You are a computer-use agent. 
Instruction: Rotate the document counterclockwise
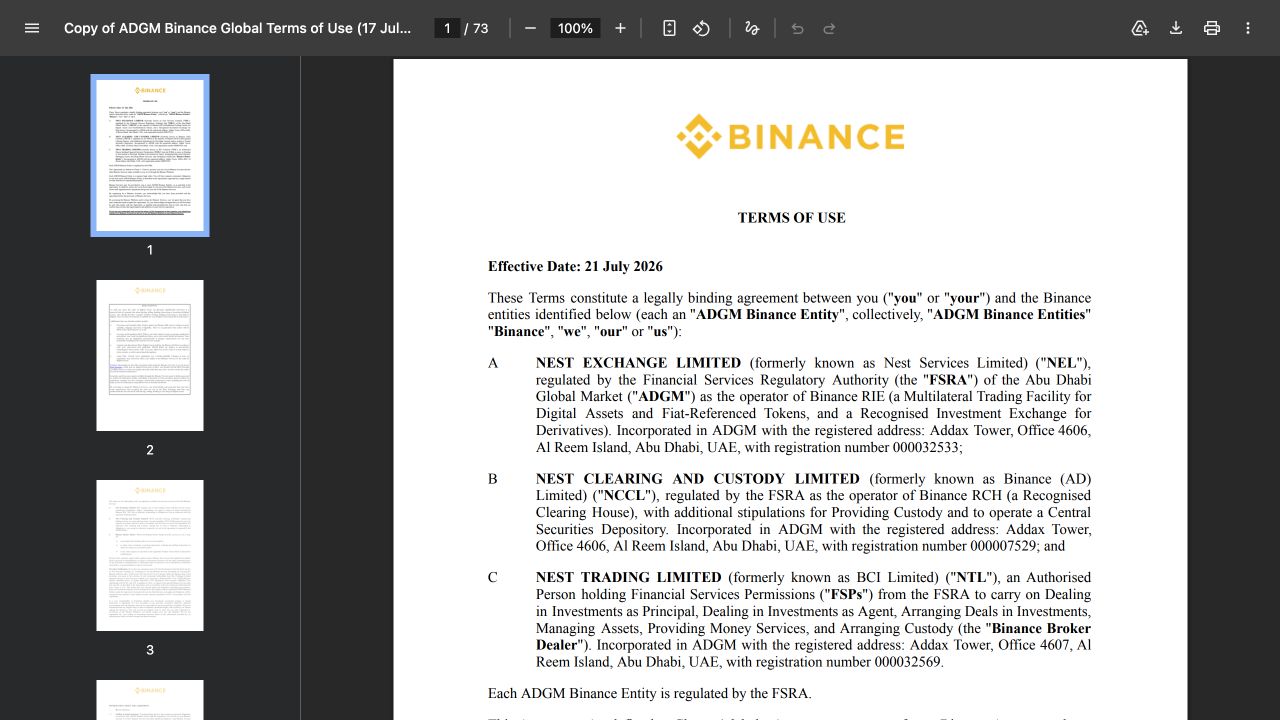(702, 28)
